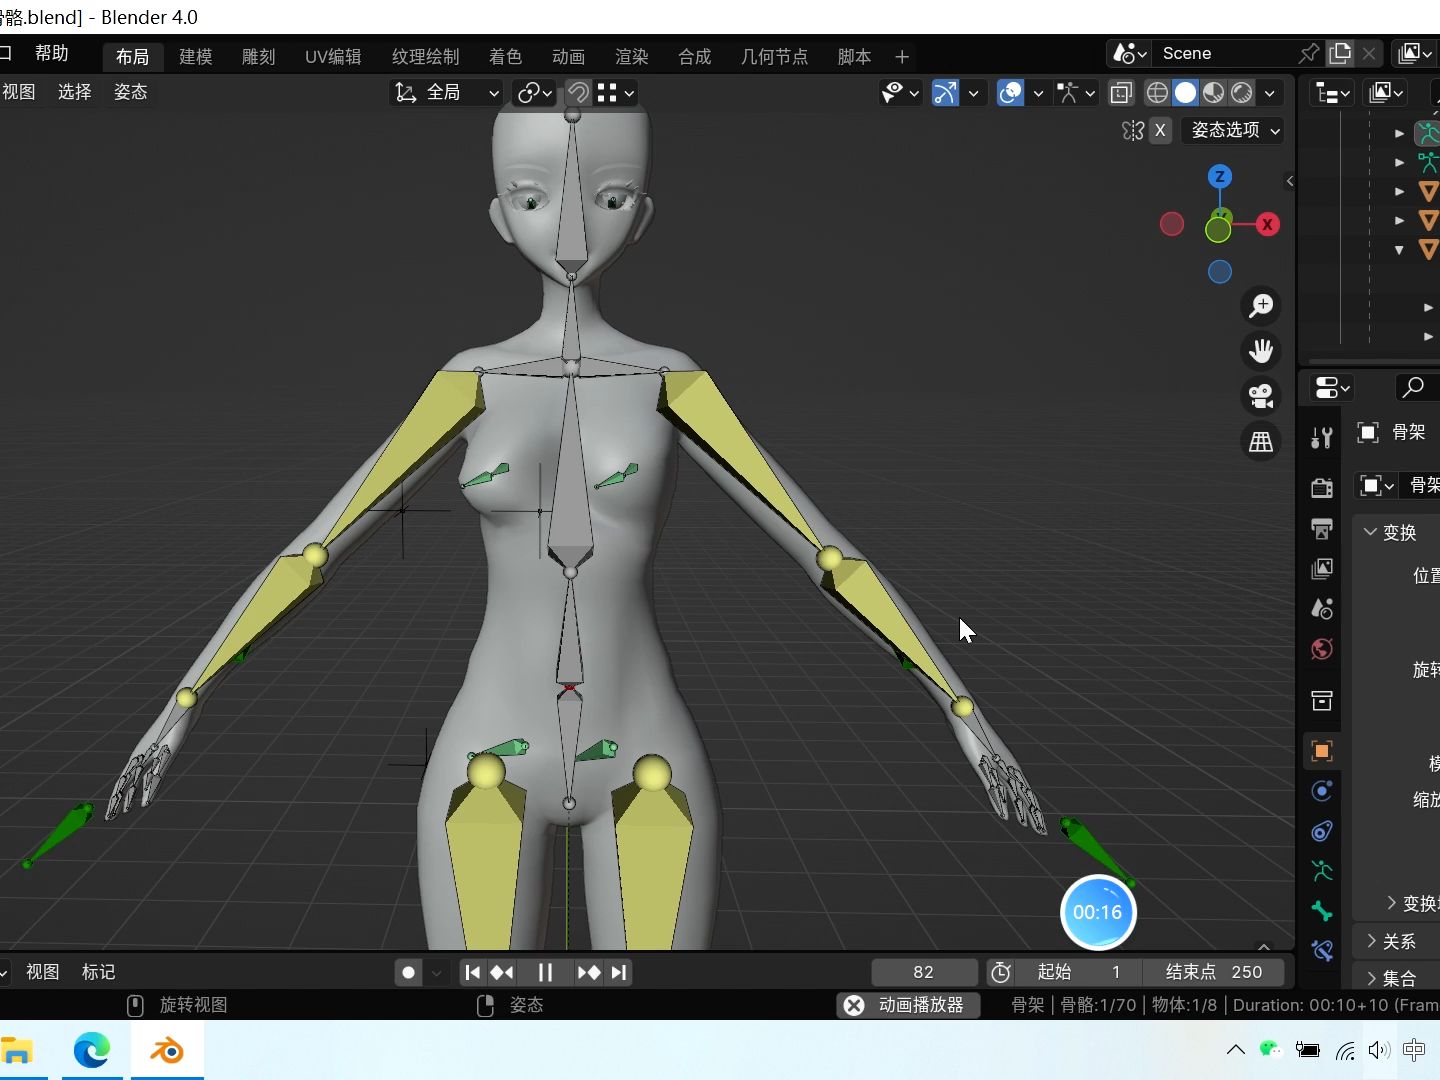Screen dimensions: 1440x1080
Task: Expand the selected armature row in outliner
Action: 1400,133
